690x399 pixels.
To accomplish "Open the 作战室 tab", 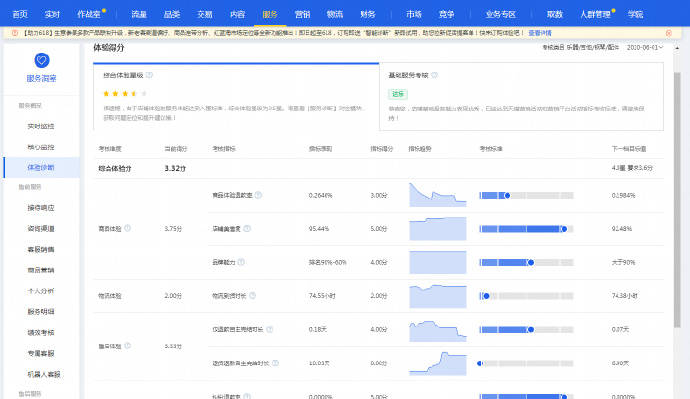I will point(89,14).
